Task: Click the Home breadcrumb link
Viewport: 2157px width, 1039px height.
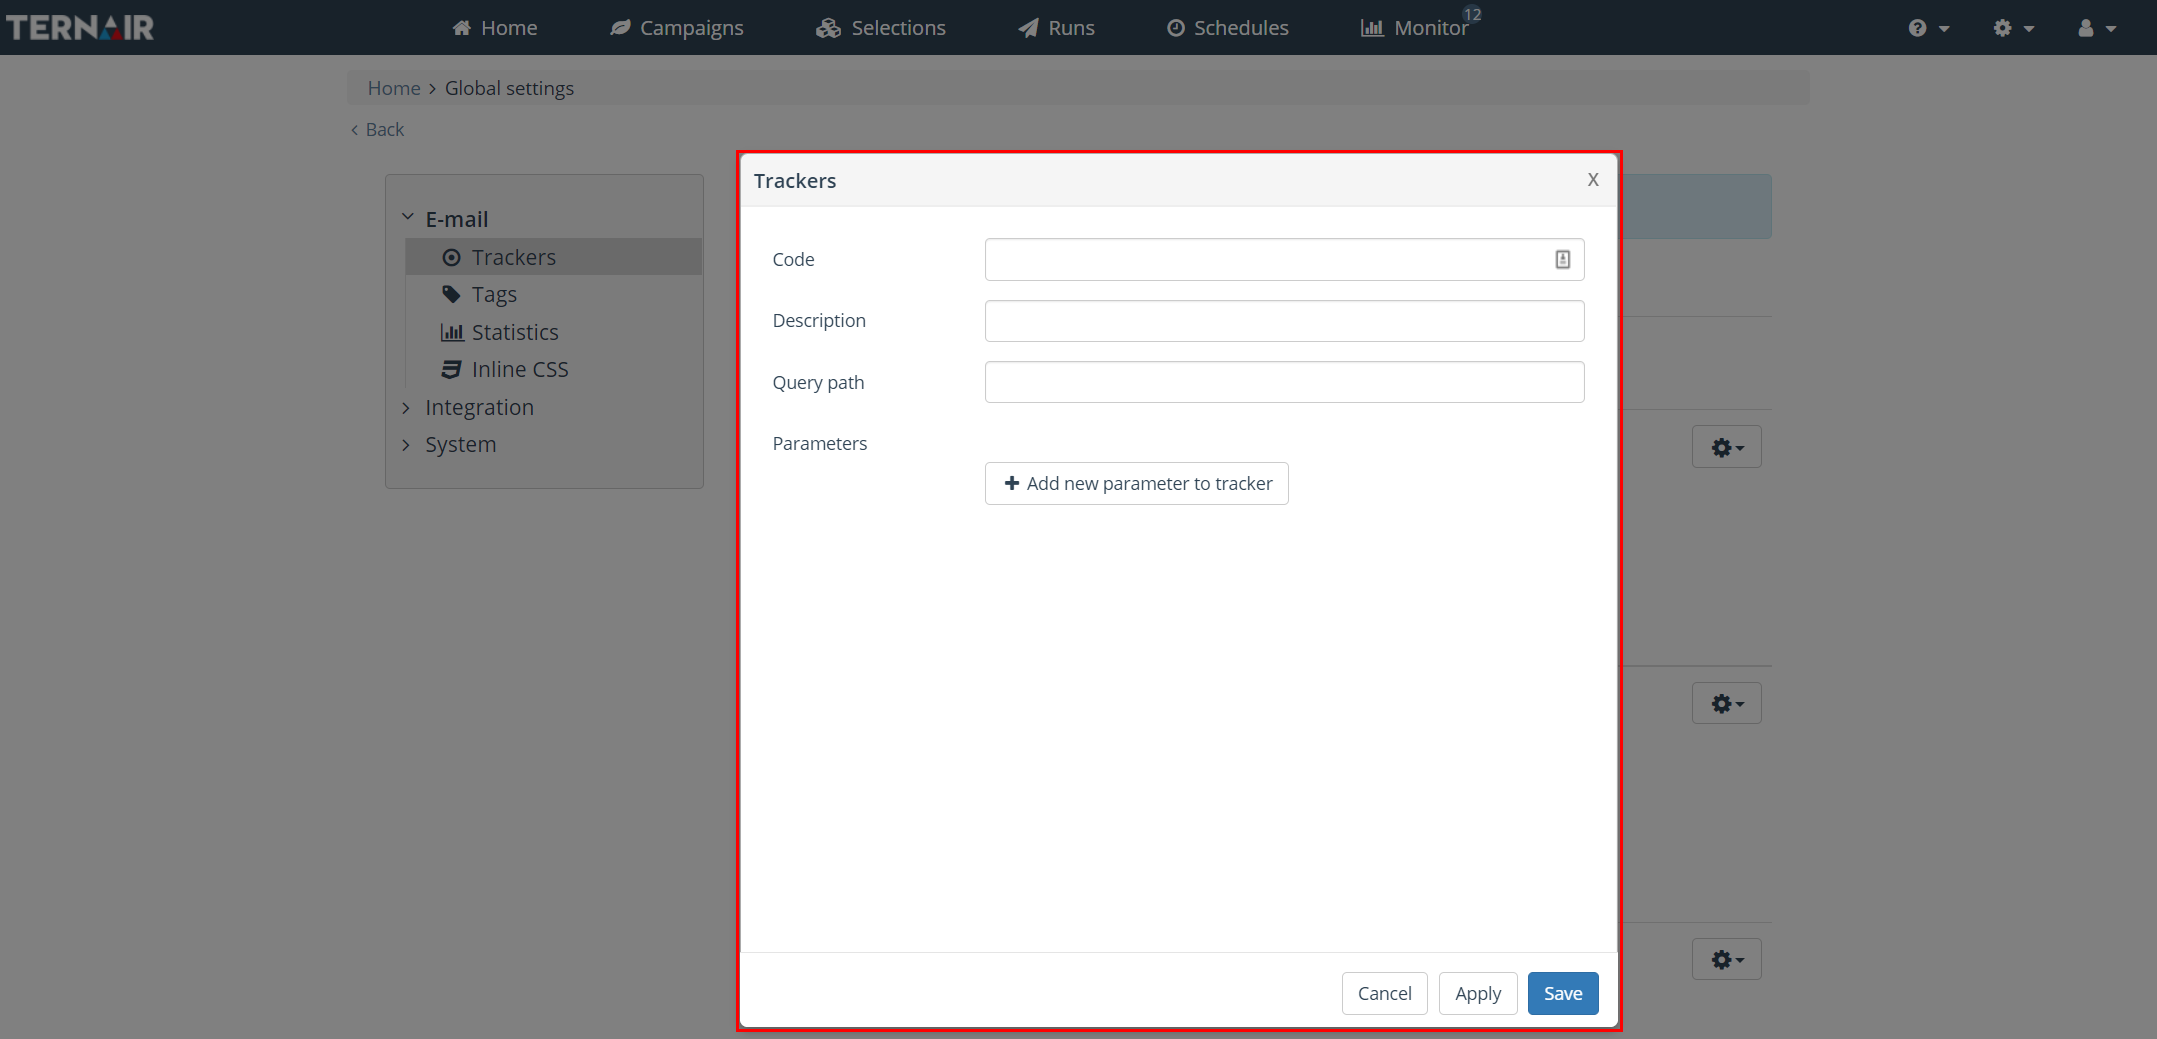Action: coord(394,88)
